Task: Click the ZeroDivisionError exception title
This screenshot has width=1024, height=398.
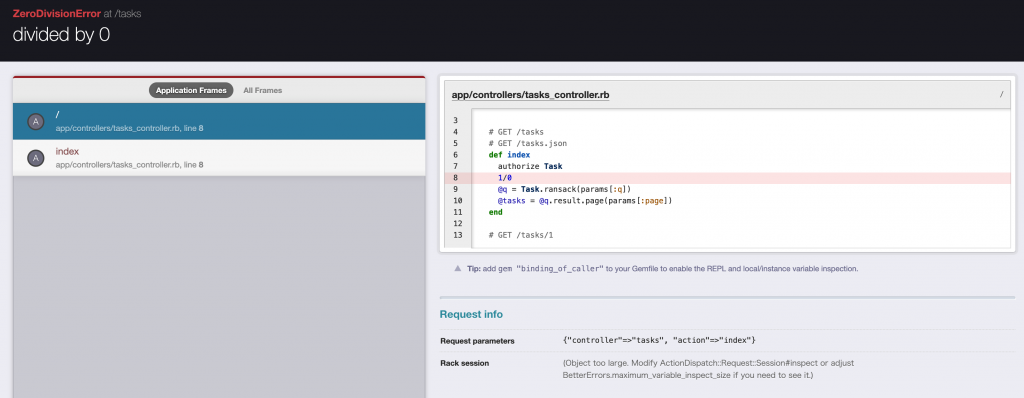Action: click(x=57, y=13)
